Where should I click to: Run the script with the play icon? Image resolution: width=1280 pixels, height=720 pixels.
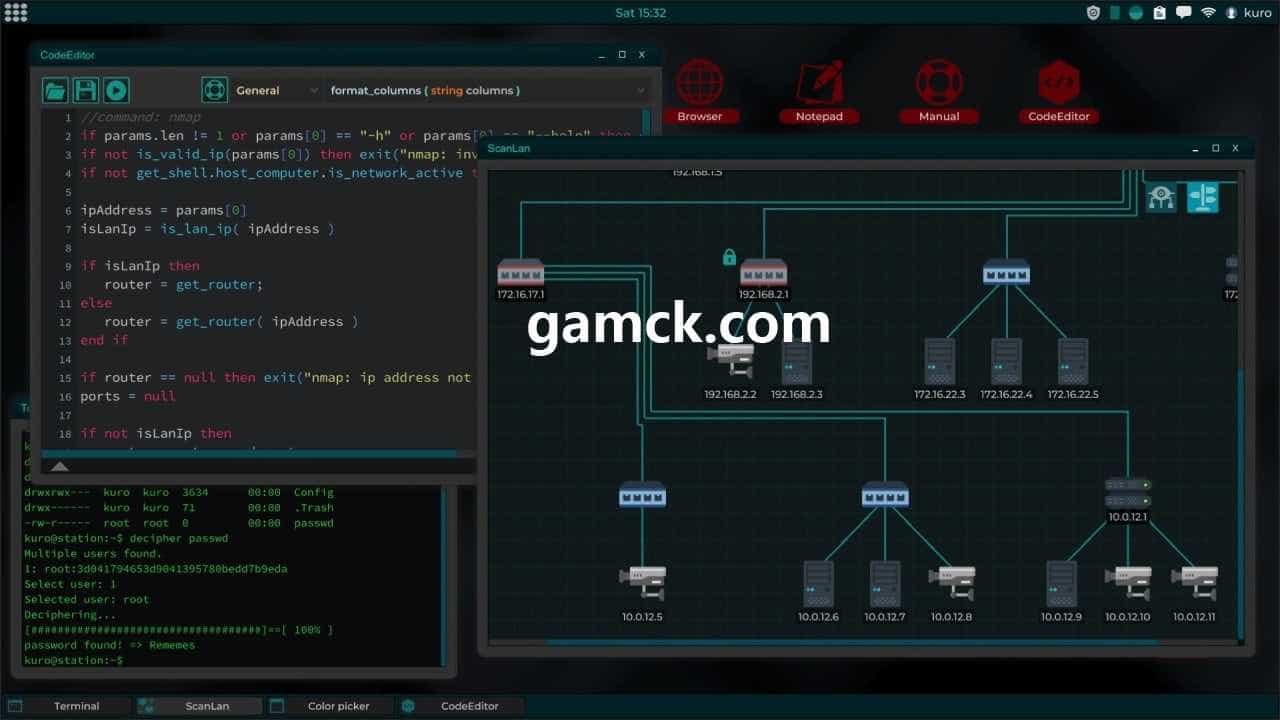point(116,91)
